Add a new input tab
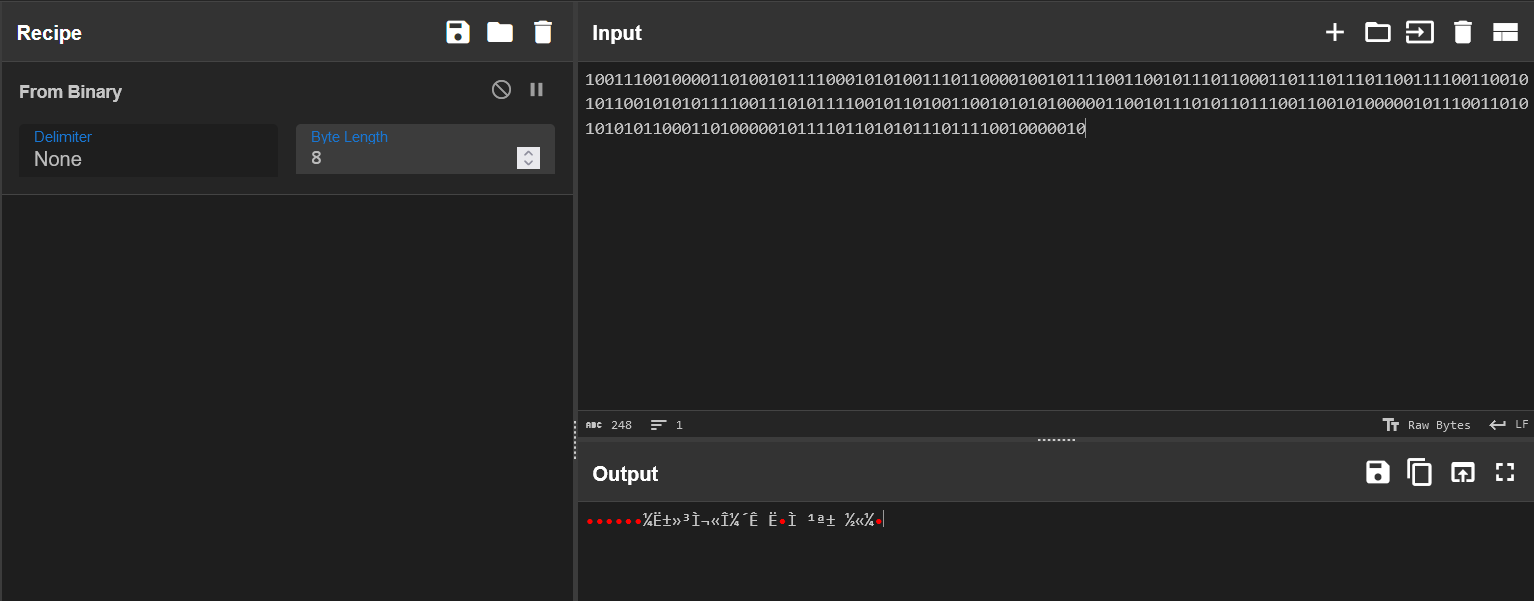This screenshot has height=602, width=1534. click(1334, 32)
